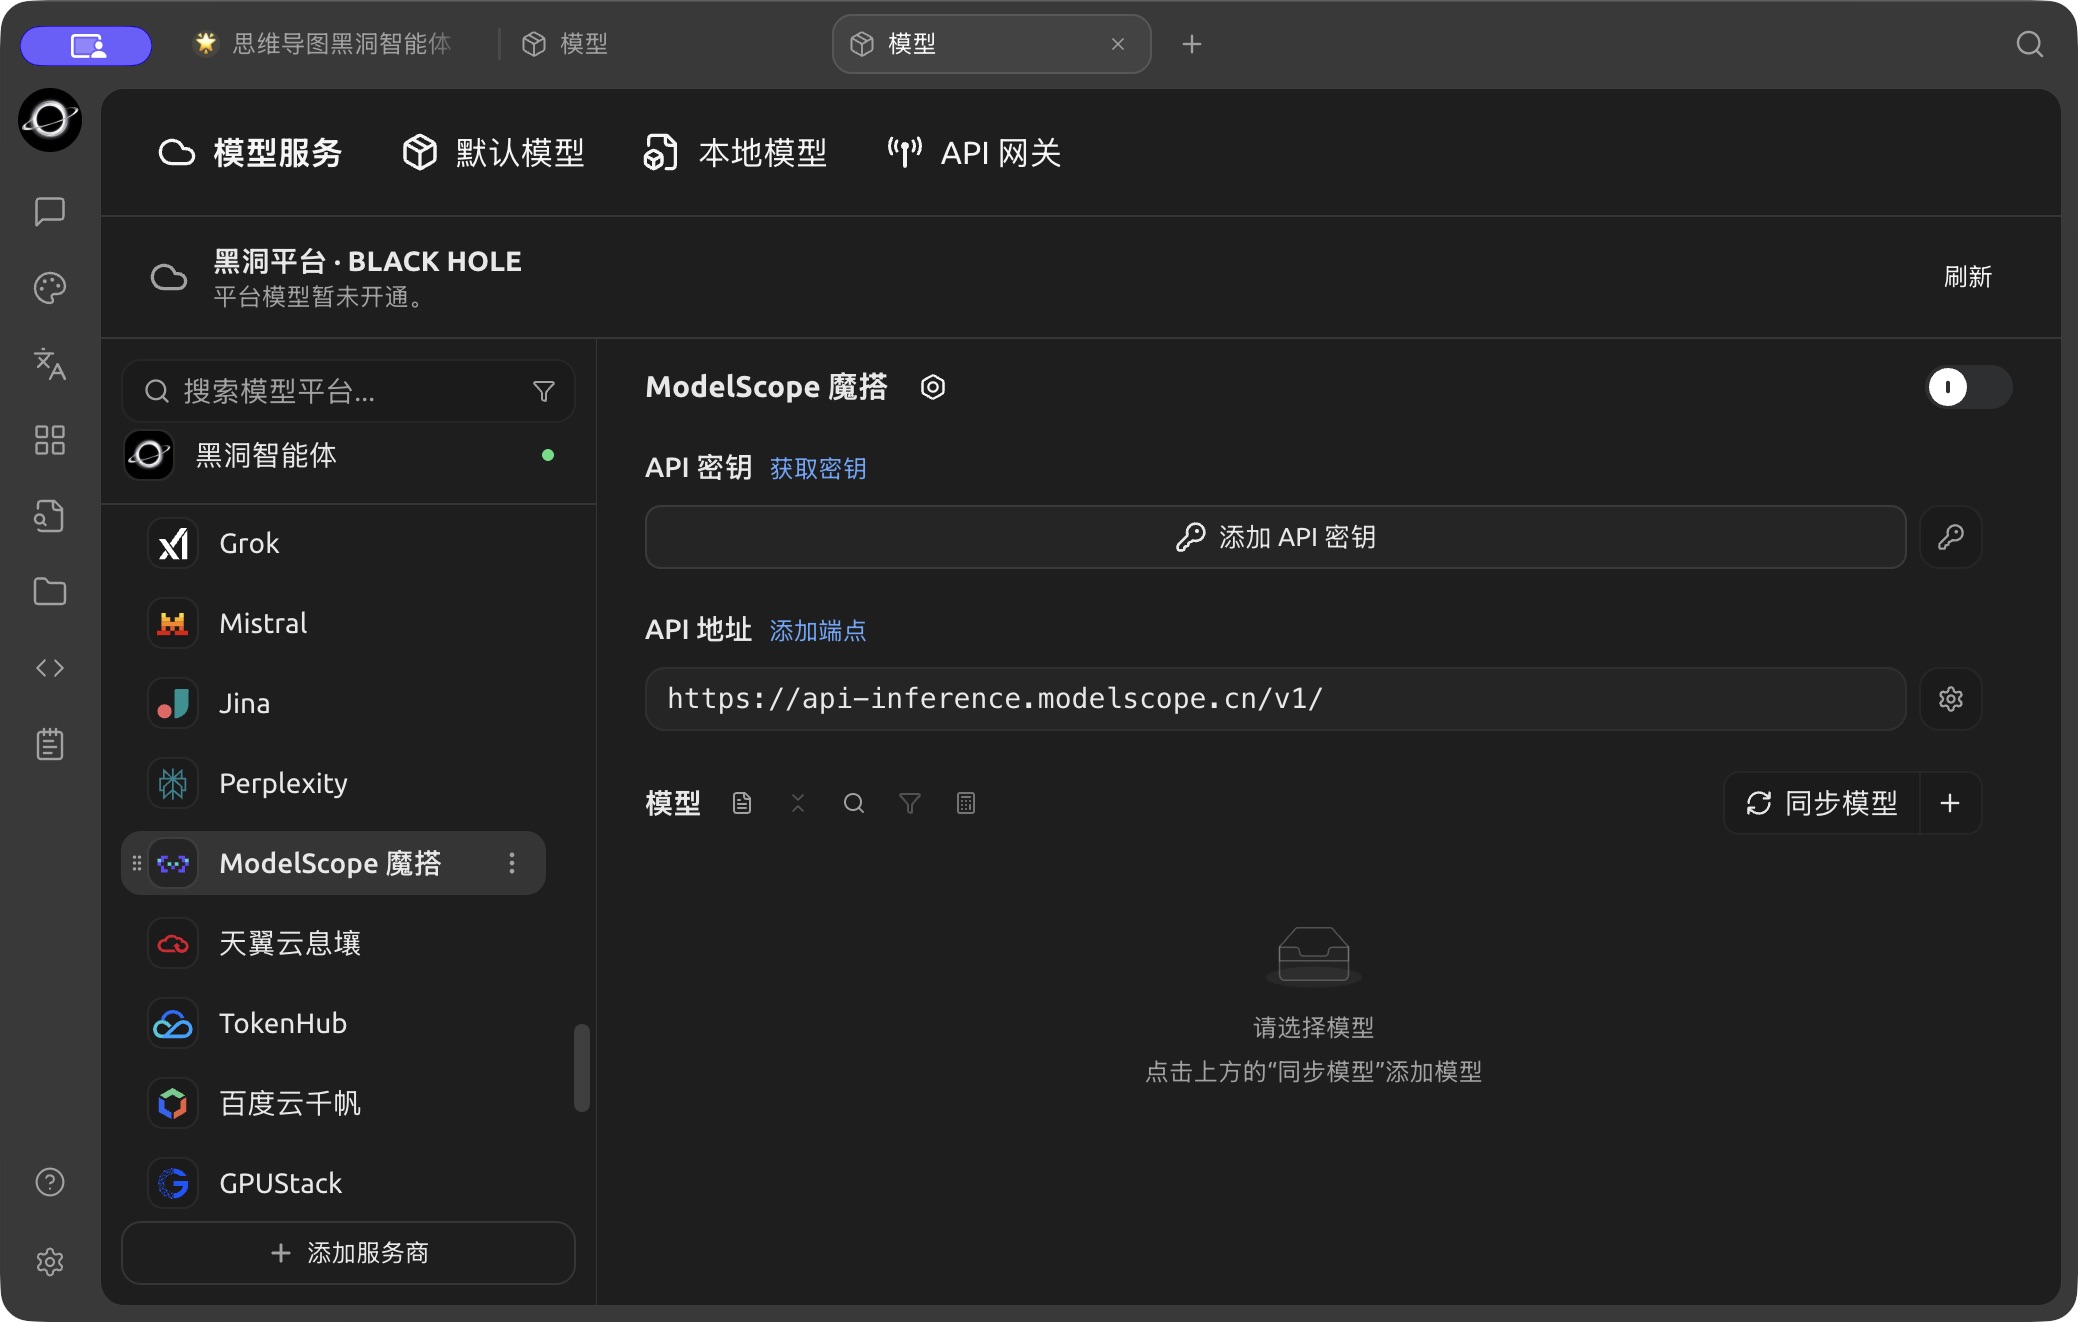Click the model search magnifier icon
Viewport: 2078px width, 1322px height.
854,803
